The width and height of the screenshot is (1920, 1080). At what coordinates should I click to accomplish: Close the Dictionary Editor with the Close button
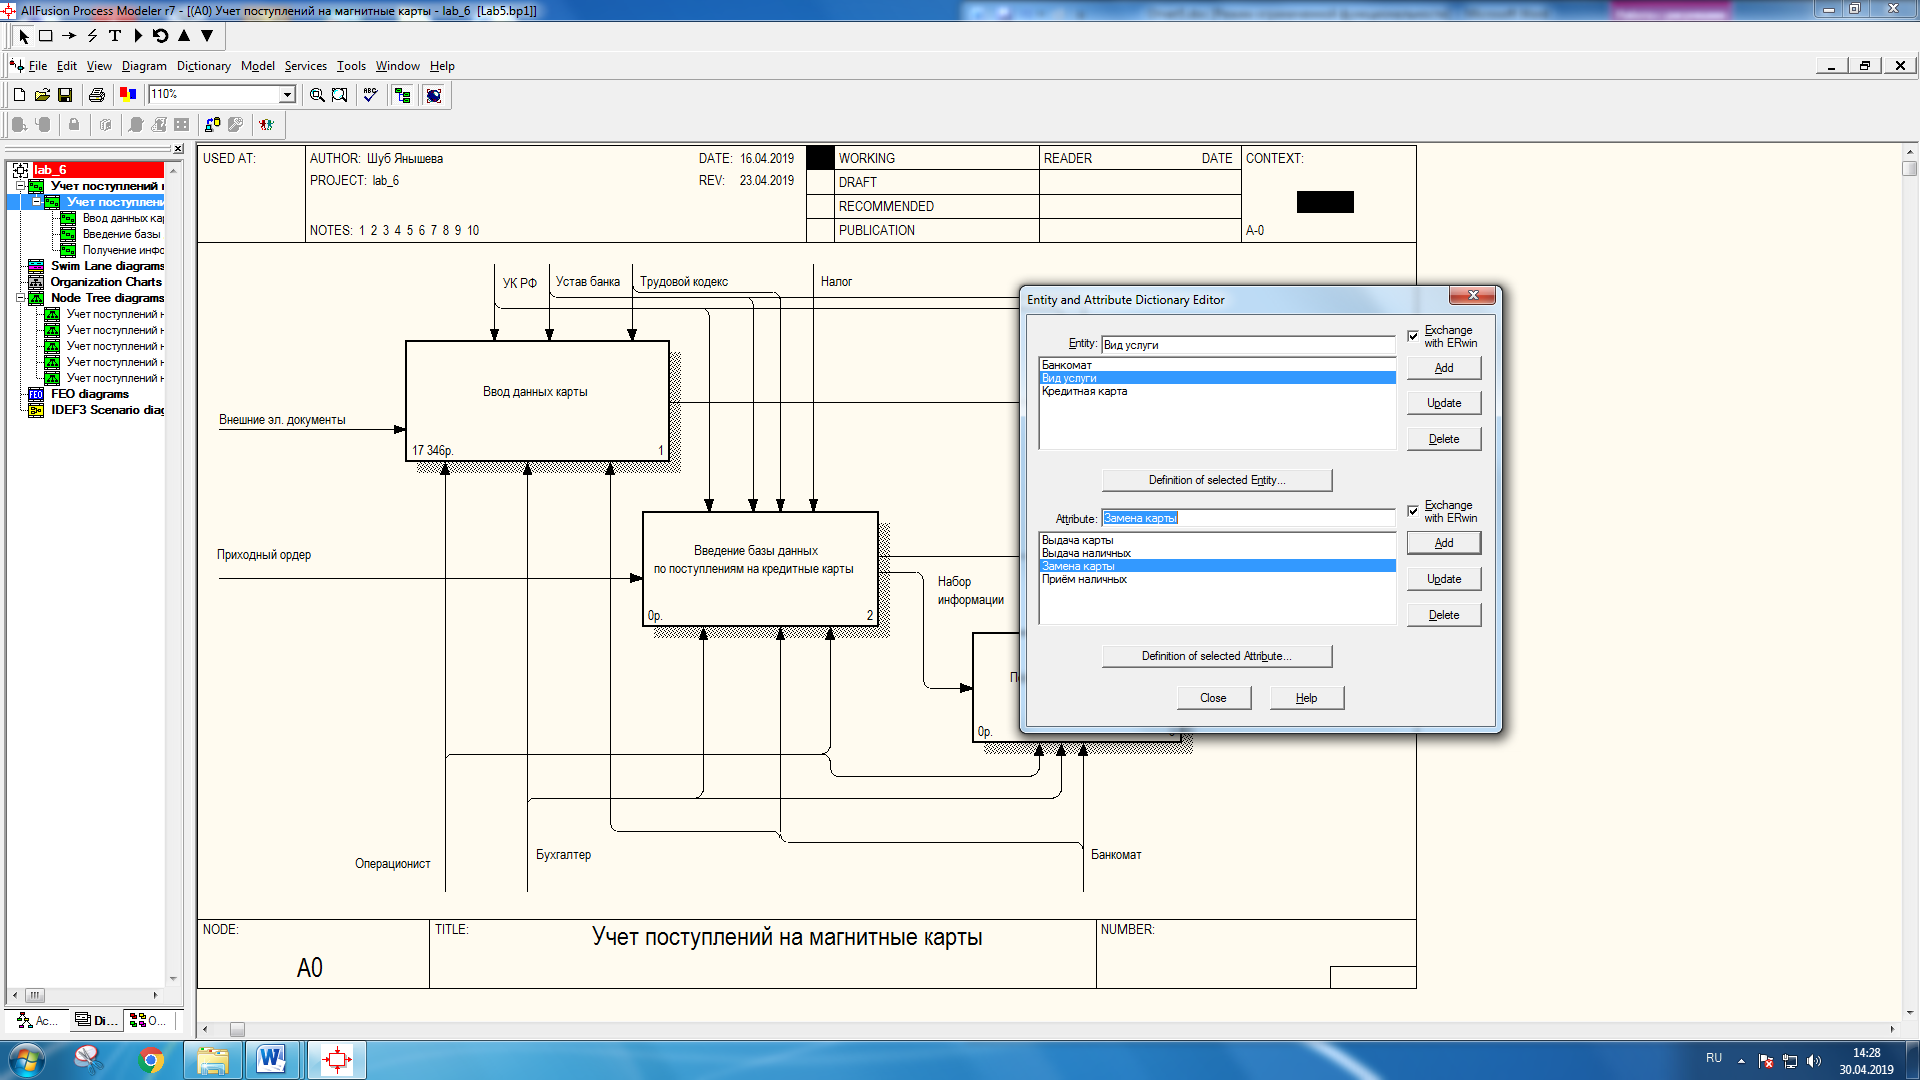(1213, 698)
